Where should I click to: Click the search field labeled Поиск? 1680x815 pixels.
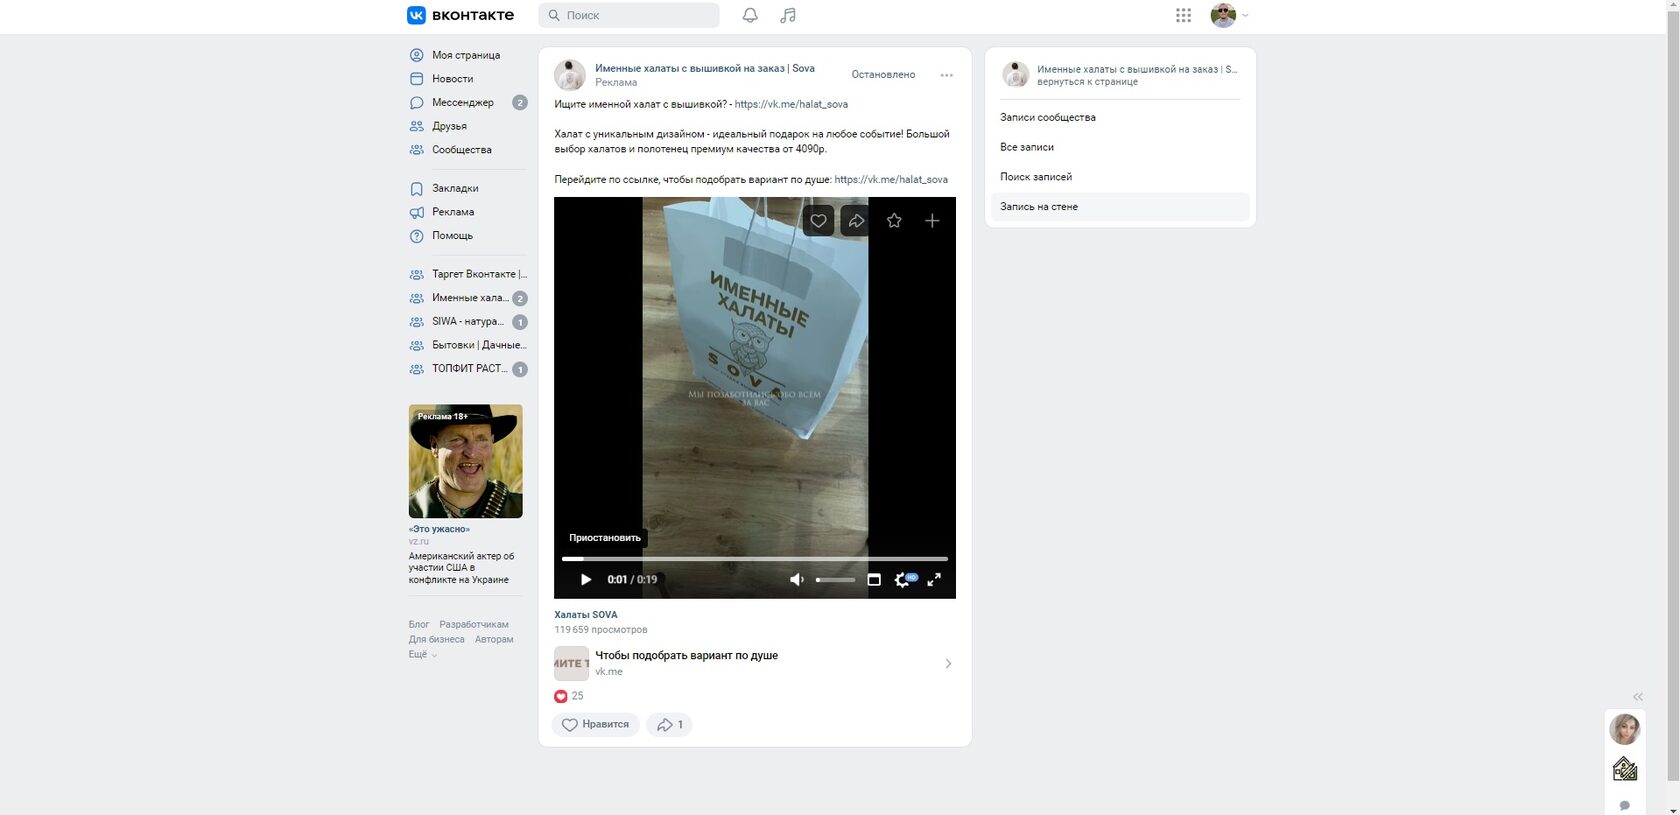click(629, 15)
